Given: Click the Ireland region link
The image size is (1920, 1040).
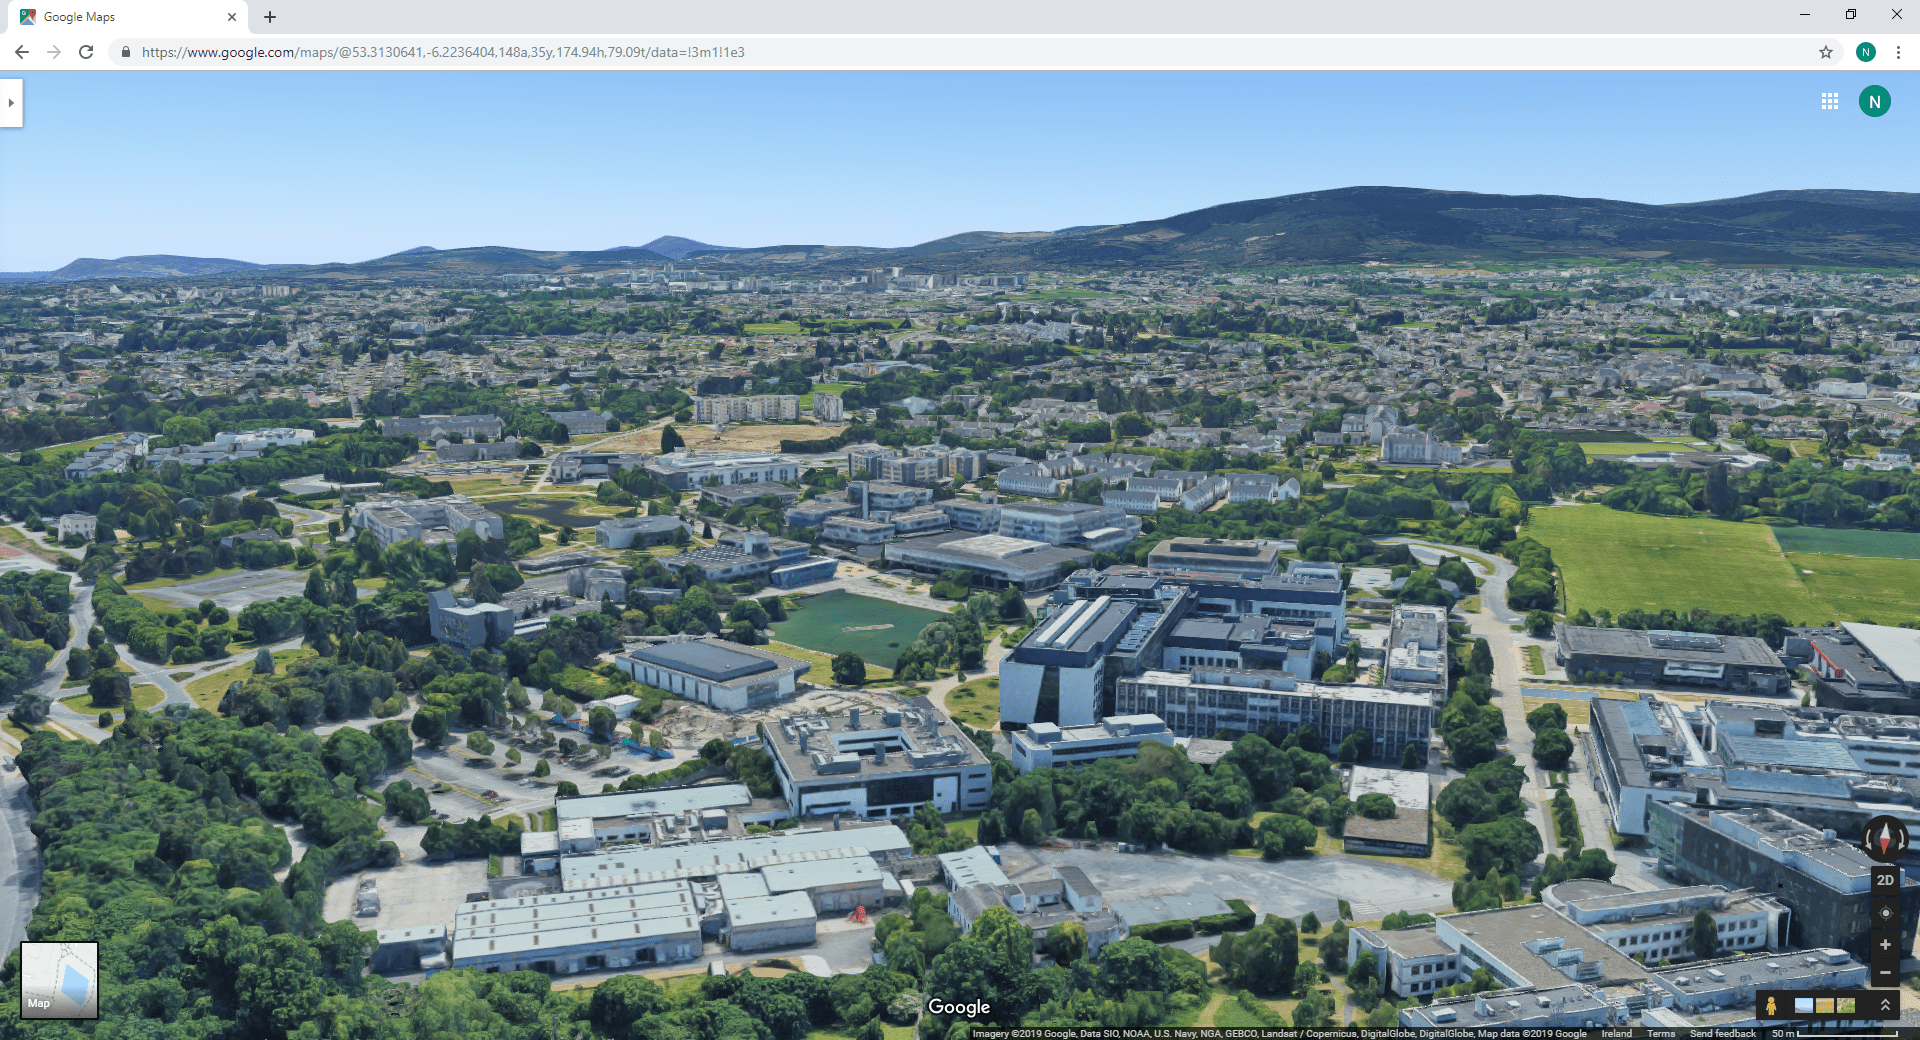Looking at the screenshot, I should point(1616,1034).
